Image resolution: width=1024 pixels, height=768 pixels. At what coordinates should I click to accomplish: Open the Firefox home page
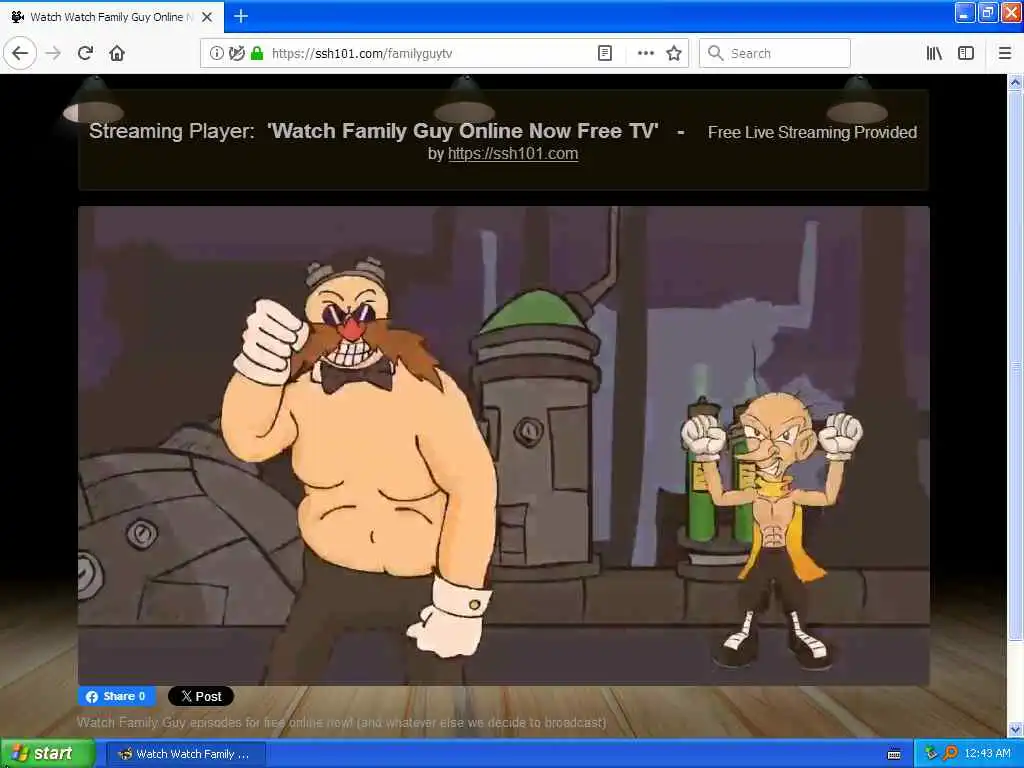click(x=117, y=53)
